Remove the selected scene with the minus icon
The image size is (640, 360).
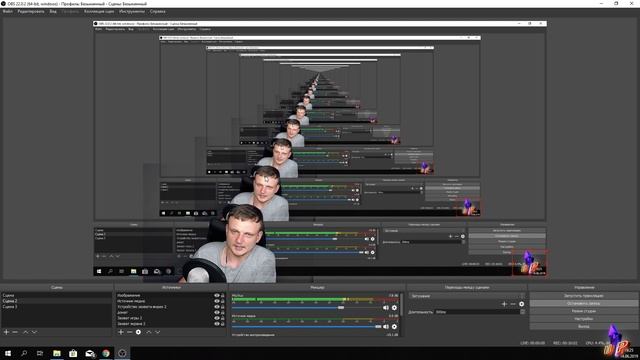[x=15, y=332]
